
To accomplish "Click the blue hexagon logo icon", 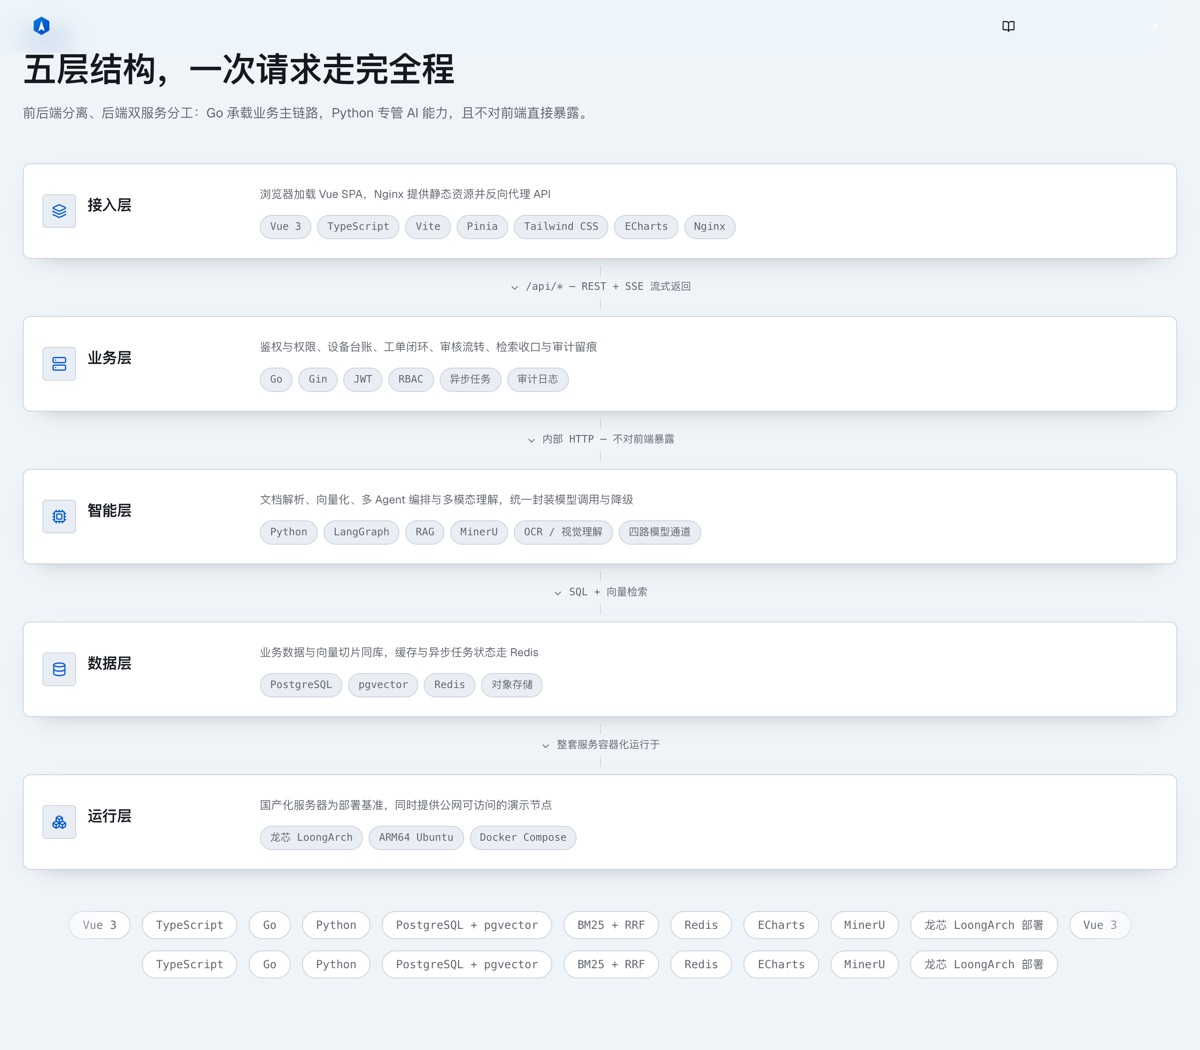I will (x=41, y=26).
